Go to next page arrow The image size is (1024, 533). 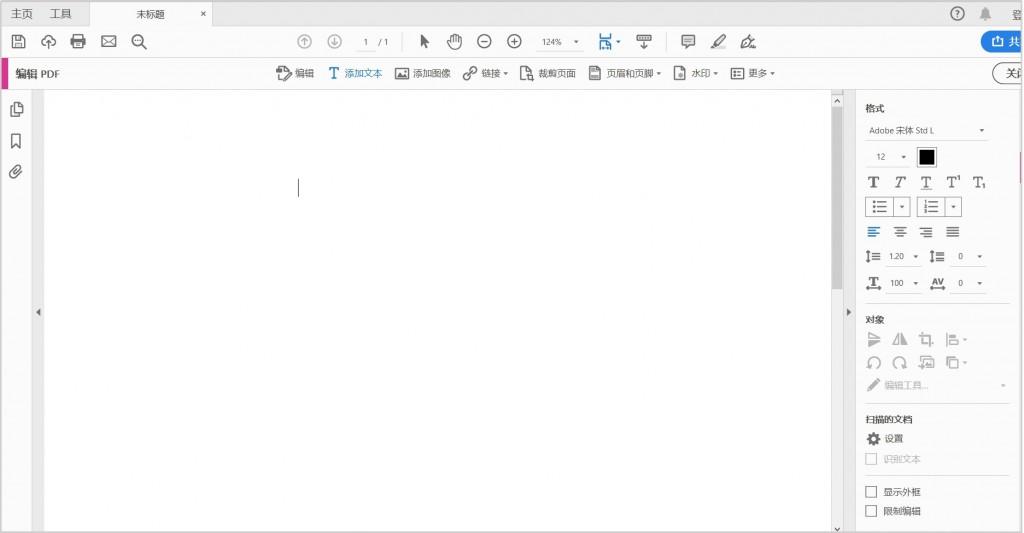[x=334, y=42]
